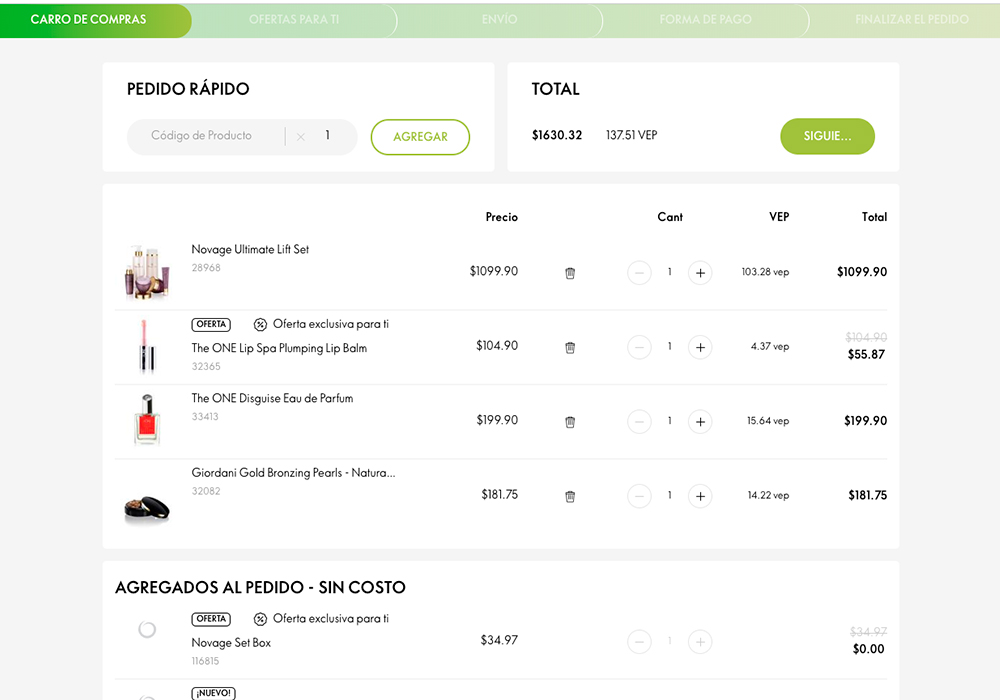Open Novage Set Box product link
Viewport: 1000px width, 700px height.
pos(231,643)
